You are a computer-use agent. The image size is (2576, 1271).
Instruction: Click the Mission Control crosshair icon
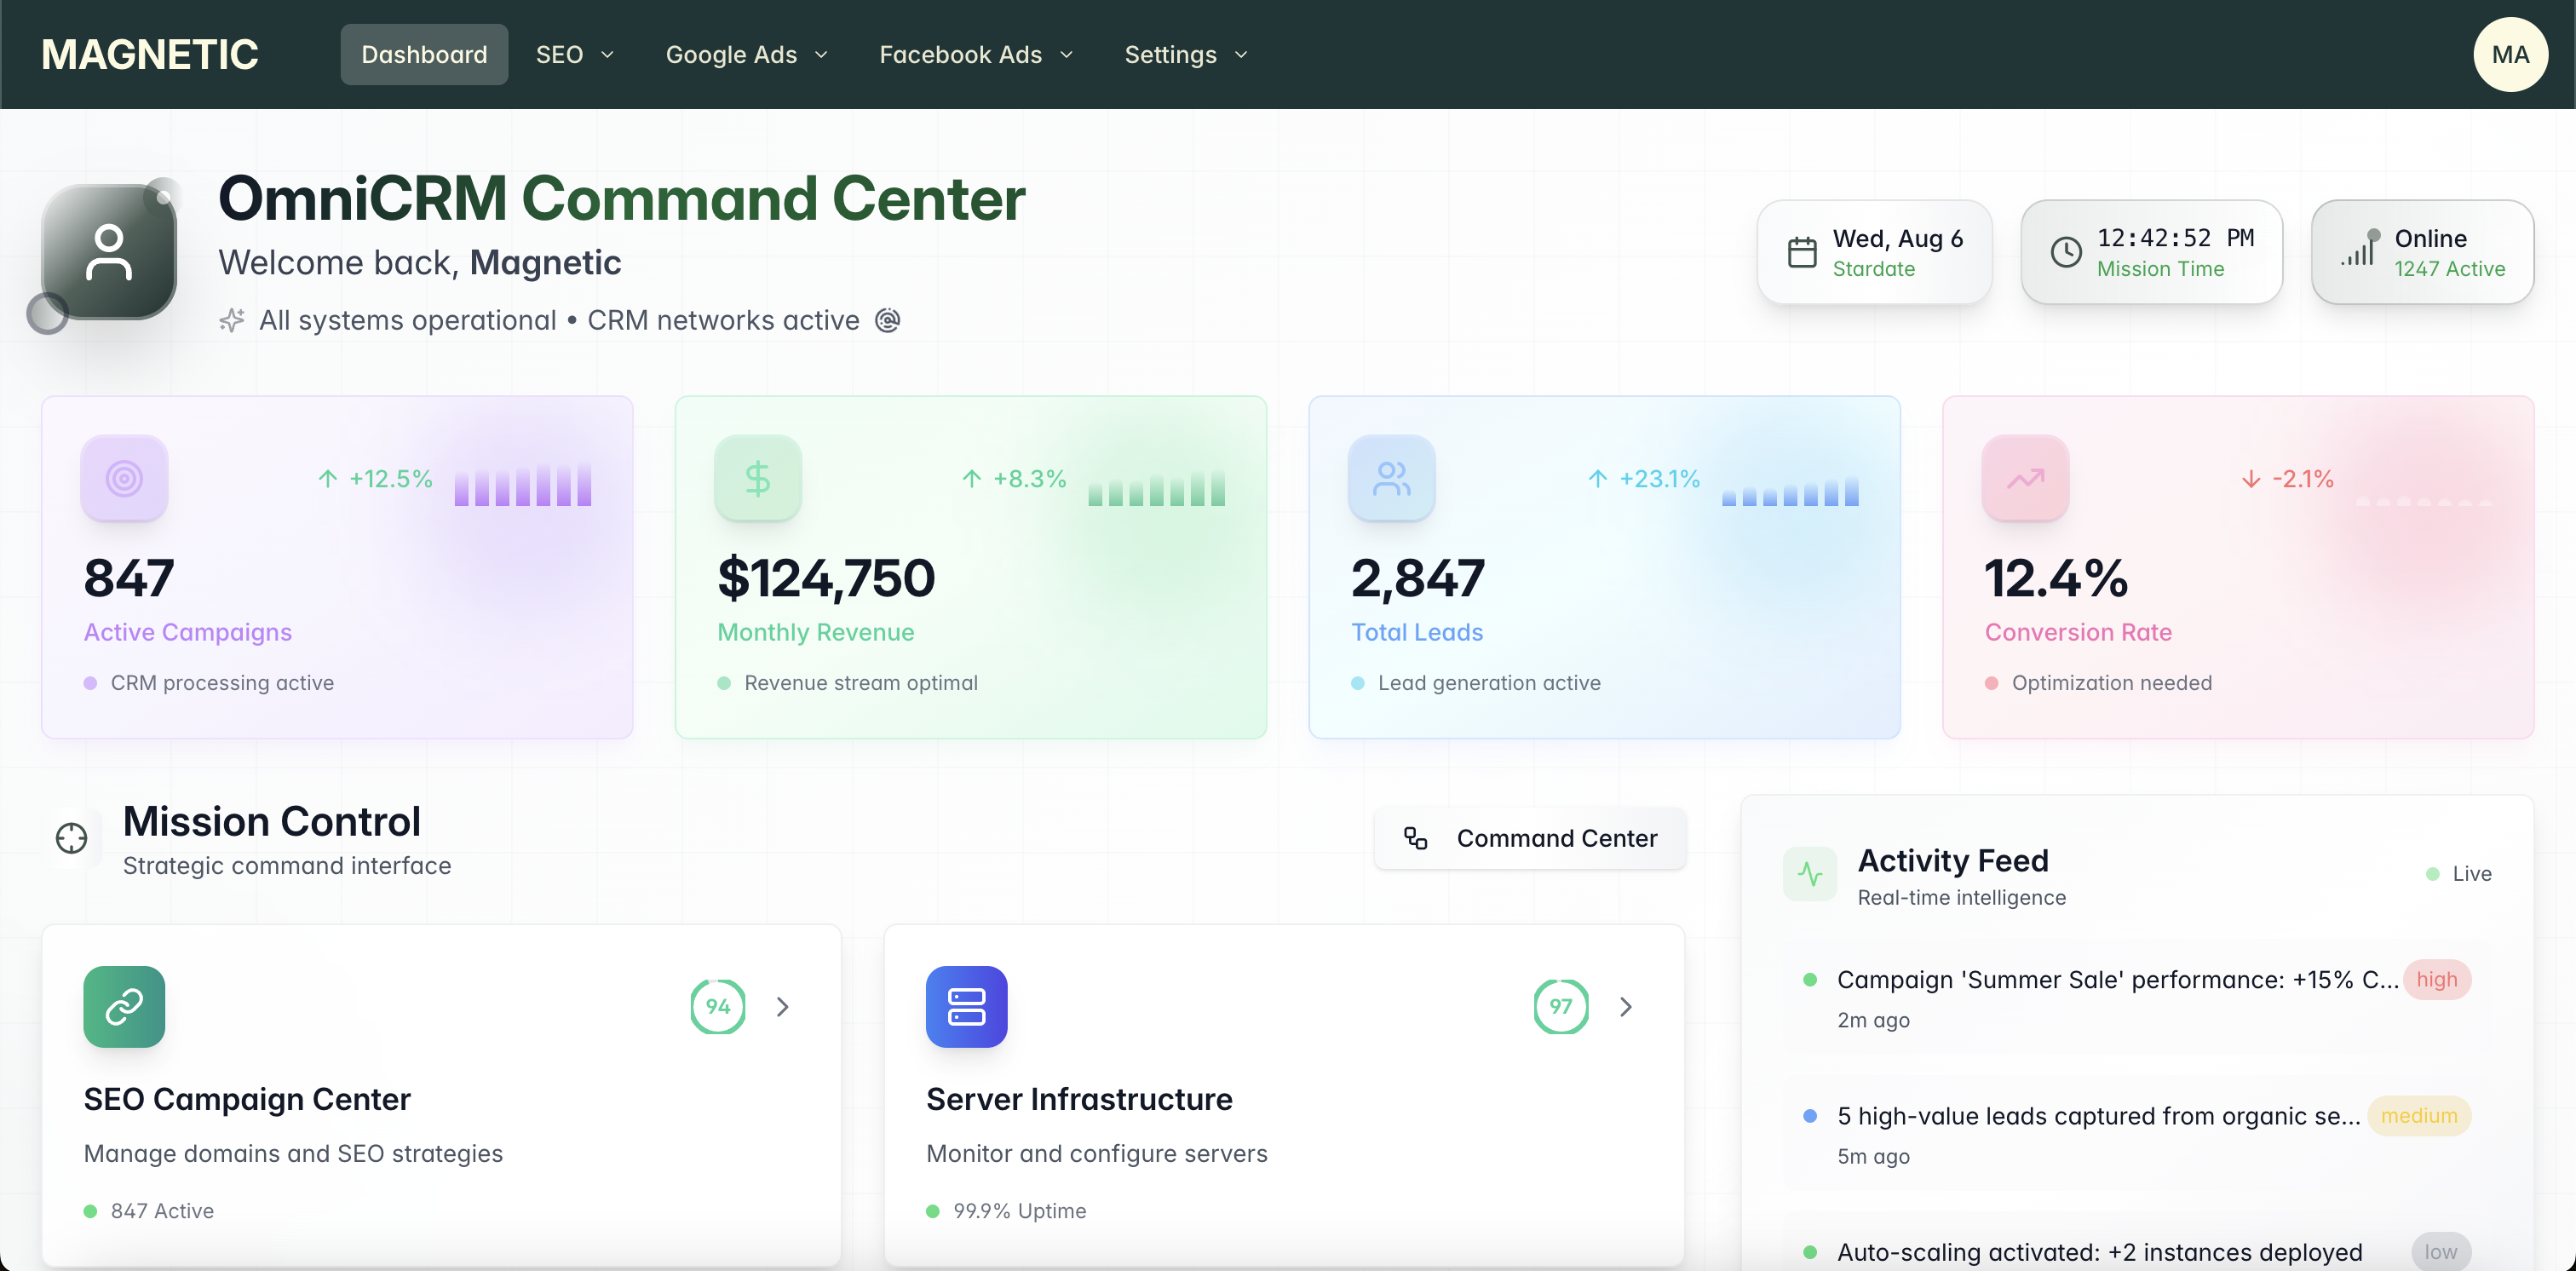71,840
